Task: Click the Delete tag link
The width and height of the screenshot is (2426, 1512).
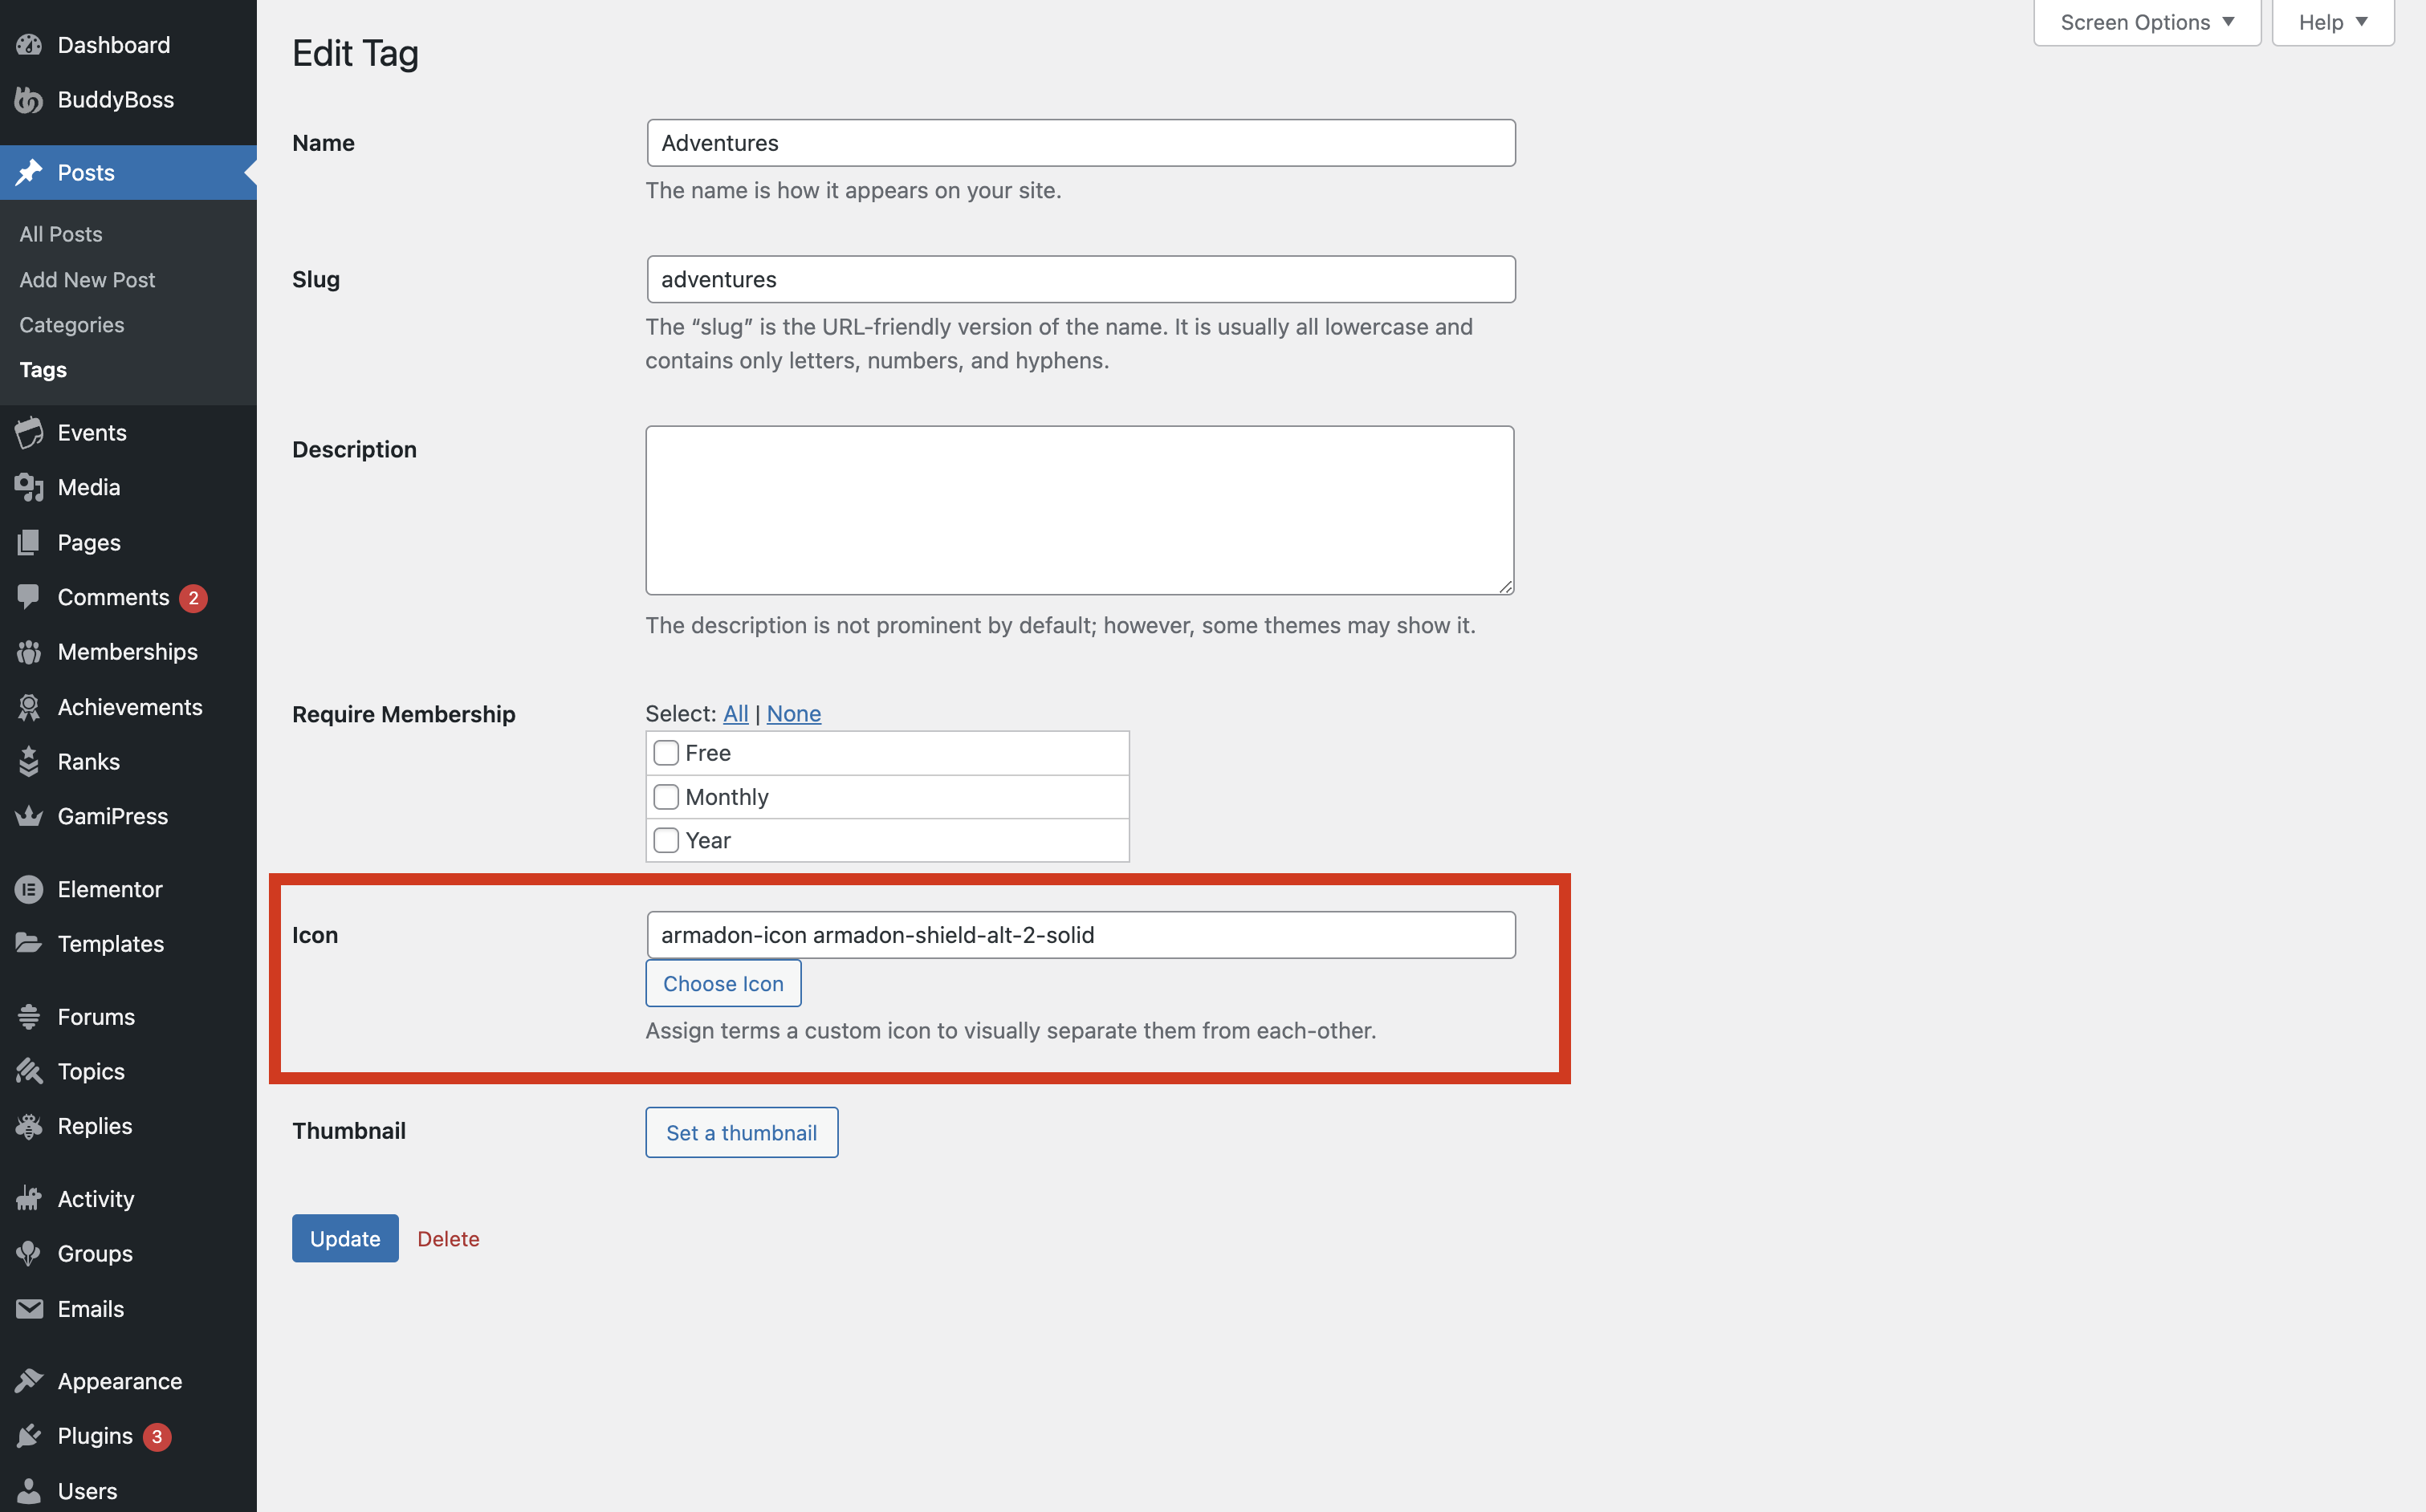Action: 448,1239
